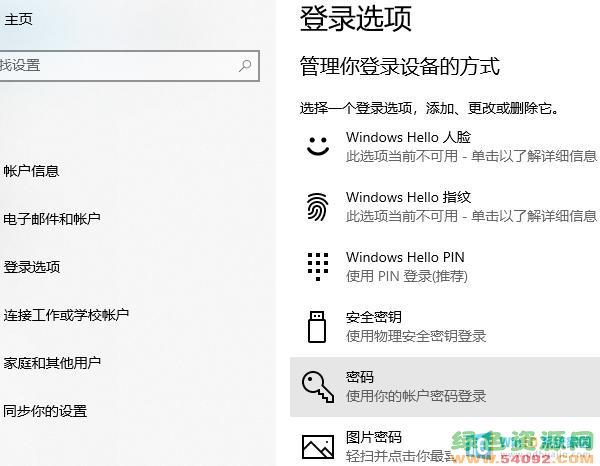600x466 pixels.
Task: Expand the 密码 option
Action: (x=445, y=387)
